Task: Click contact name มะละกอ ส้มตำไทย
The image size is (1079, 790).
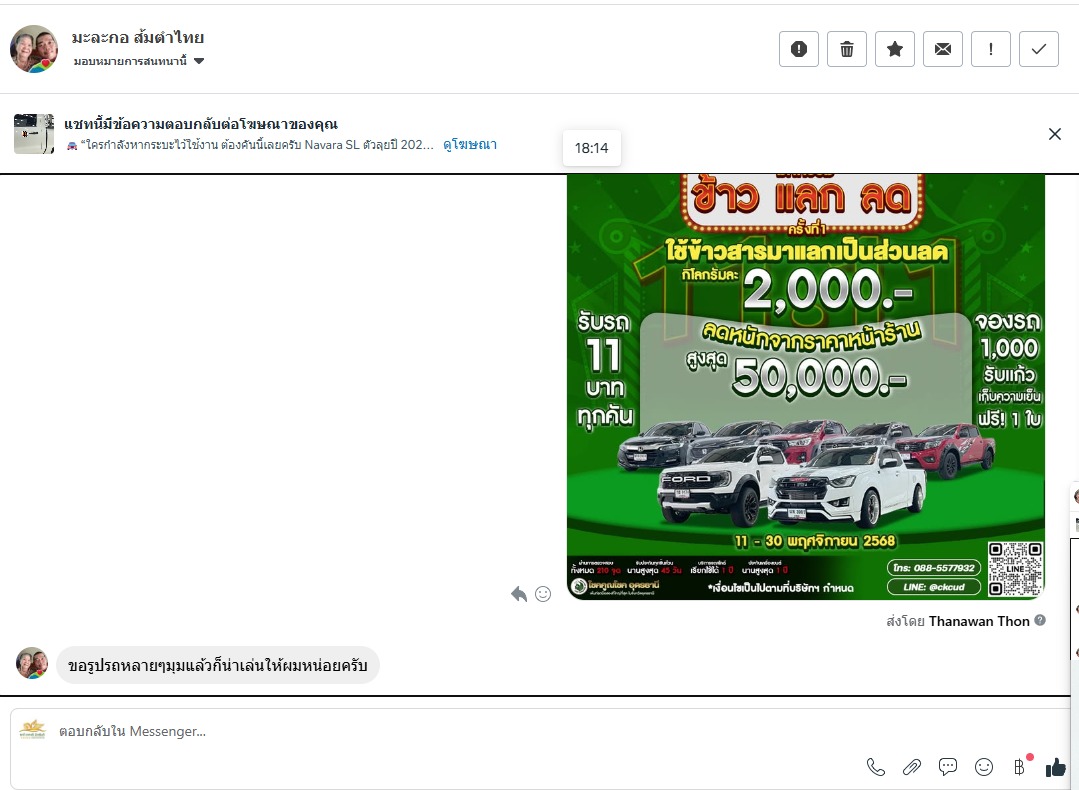Action: [138, 37]
